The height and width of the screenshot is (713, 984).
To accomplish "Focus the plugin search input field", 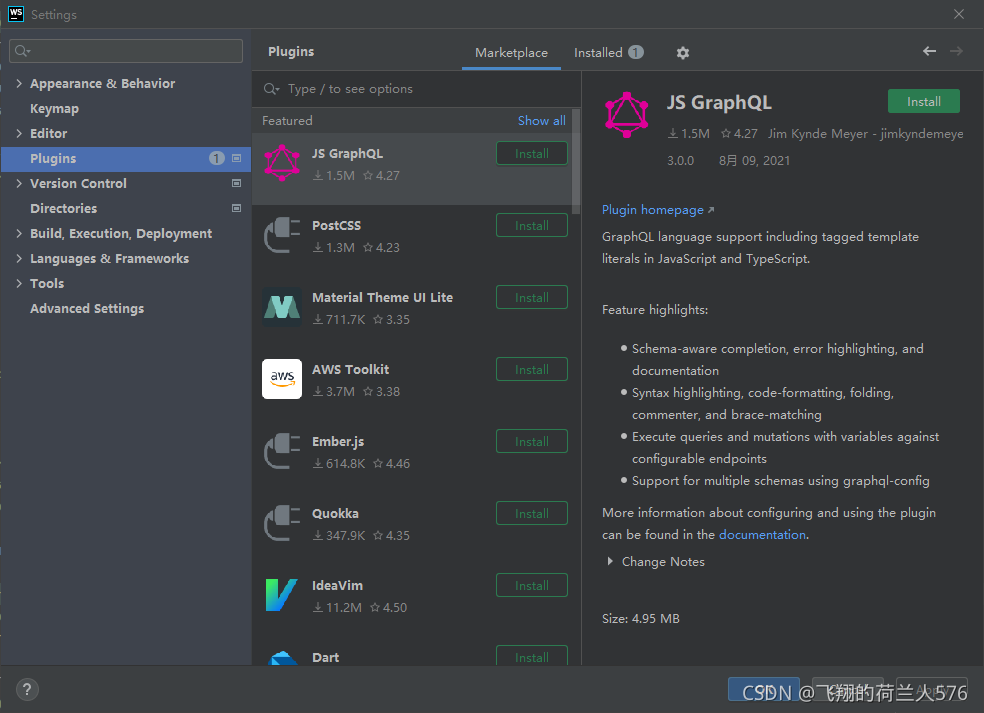I will pos(416,89).
